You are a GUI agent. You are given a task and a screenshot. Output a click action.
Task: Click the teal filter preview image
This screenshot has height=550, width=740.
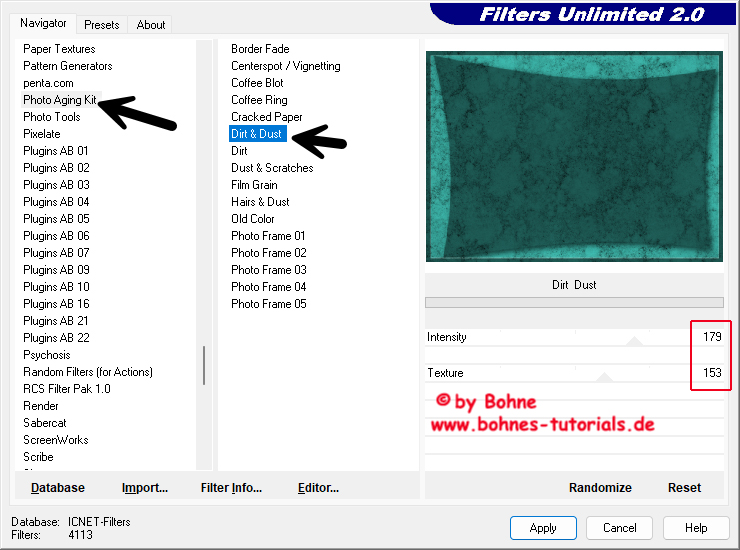point(574,157)
